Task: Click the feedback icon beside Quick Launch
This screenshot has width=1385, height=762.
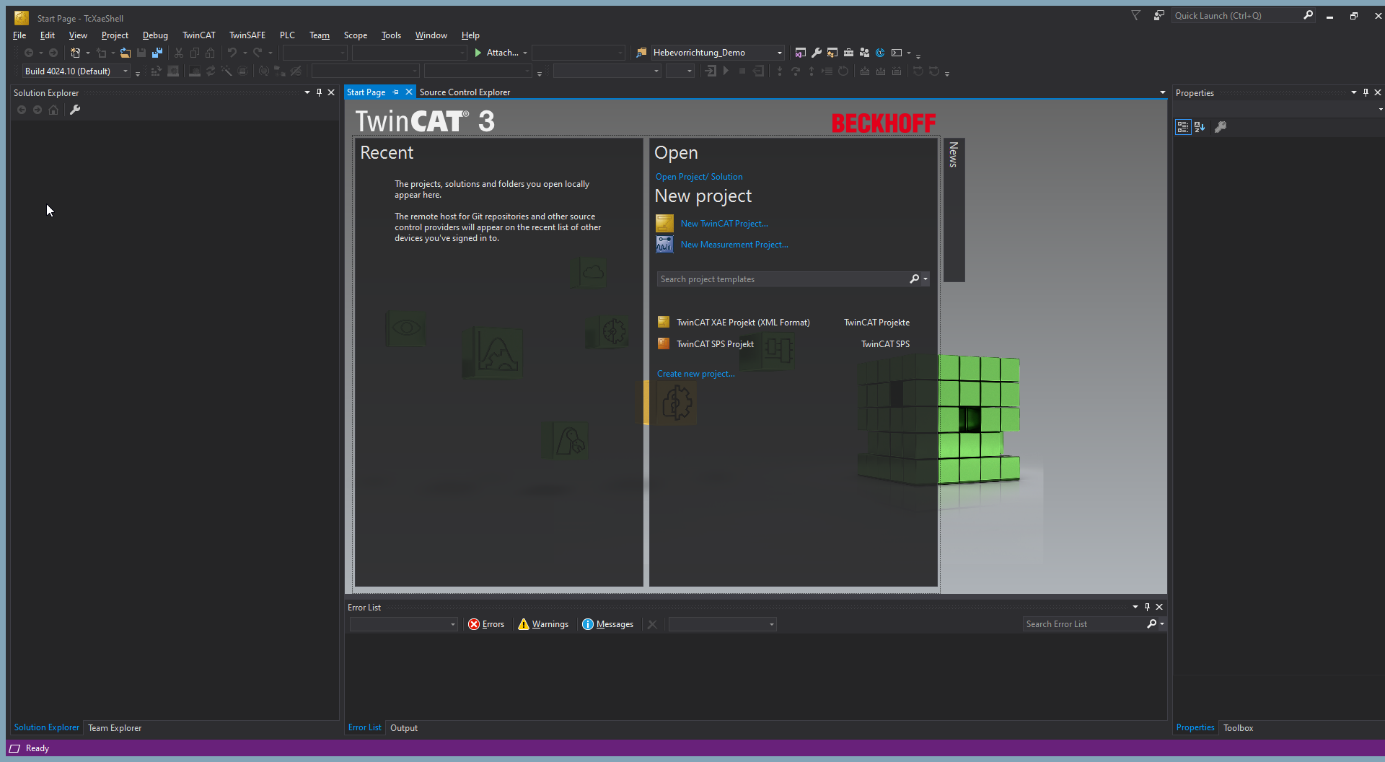Action: 1158,15
